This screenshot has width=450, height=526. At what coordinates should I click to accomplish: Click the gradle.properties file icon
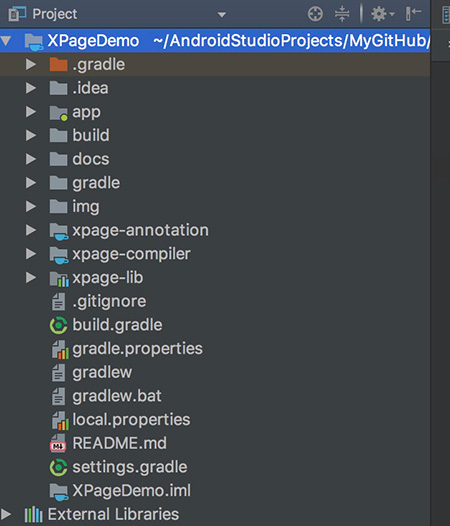click(x=60, y=350)
